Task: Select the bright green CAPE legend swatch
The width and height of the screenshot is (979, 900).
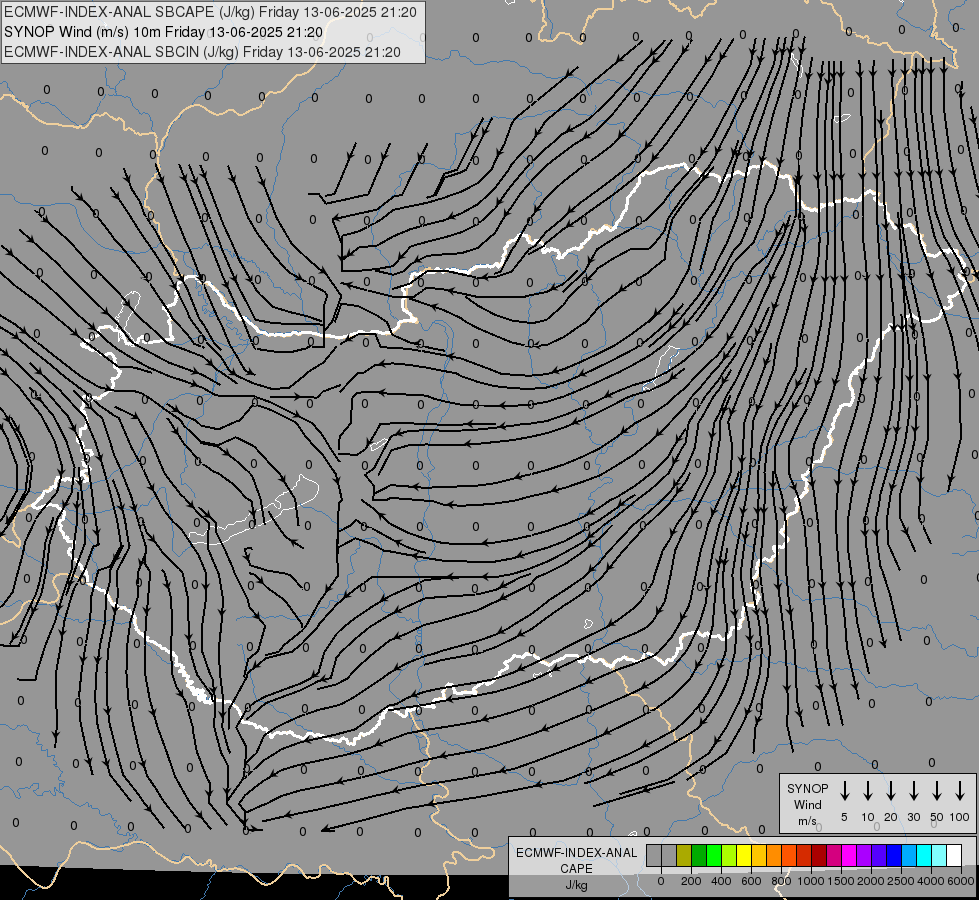Action: pos(714,855)
